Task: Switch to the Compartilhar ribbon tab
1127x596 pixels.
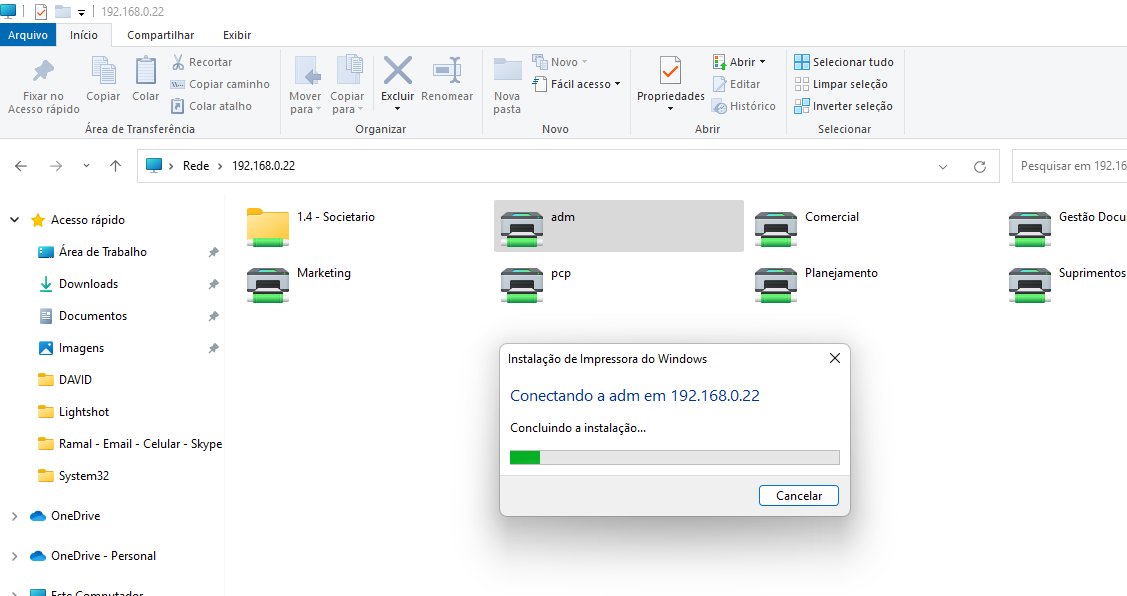Action: tap(160, 35)
